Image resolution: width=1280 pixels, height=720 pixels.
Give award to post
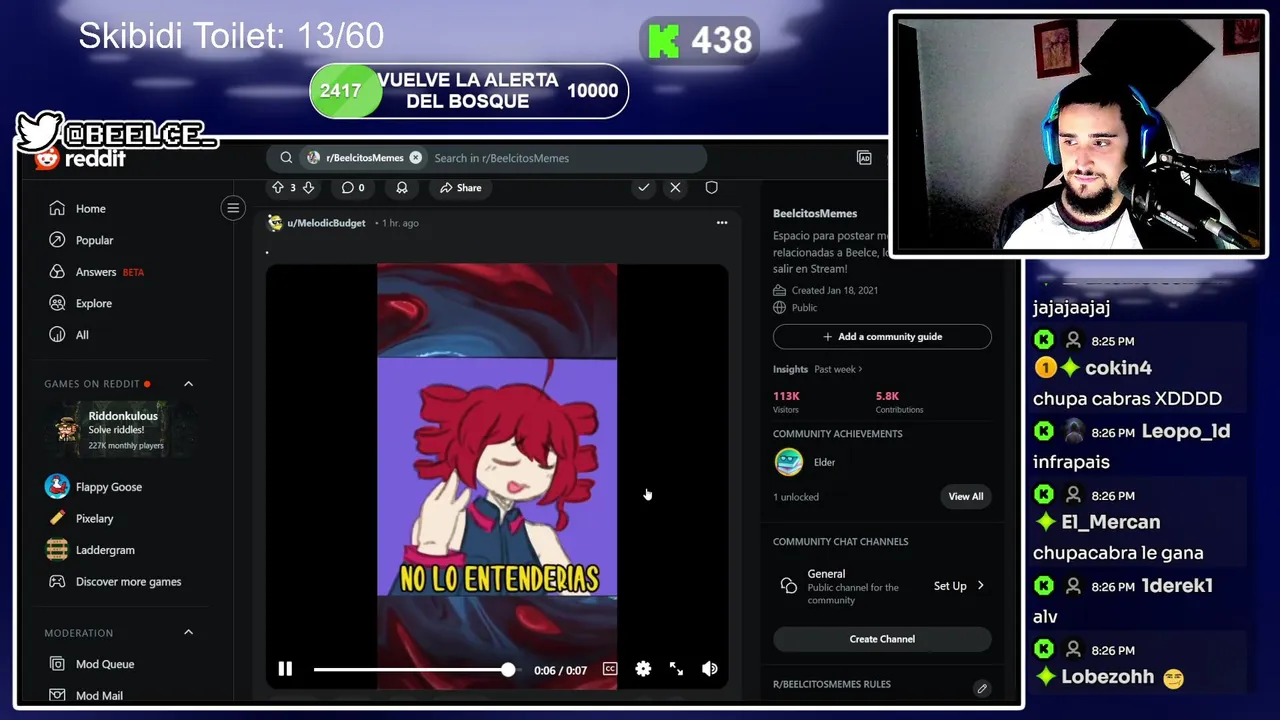pos(402,188)
